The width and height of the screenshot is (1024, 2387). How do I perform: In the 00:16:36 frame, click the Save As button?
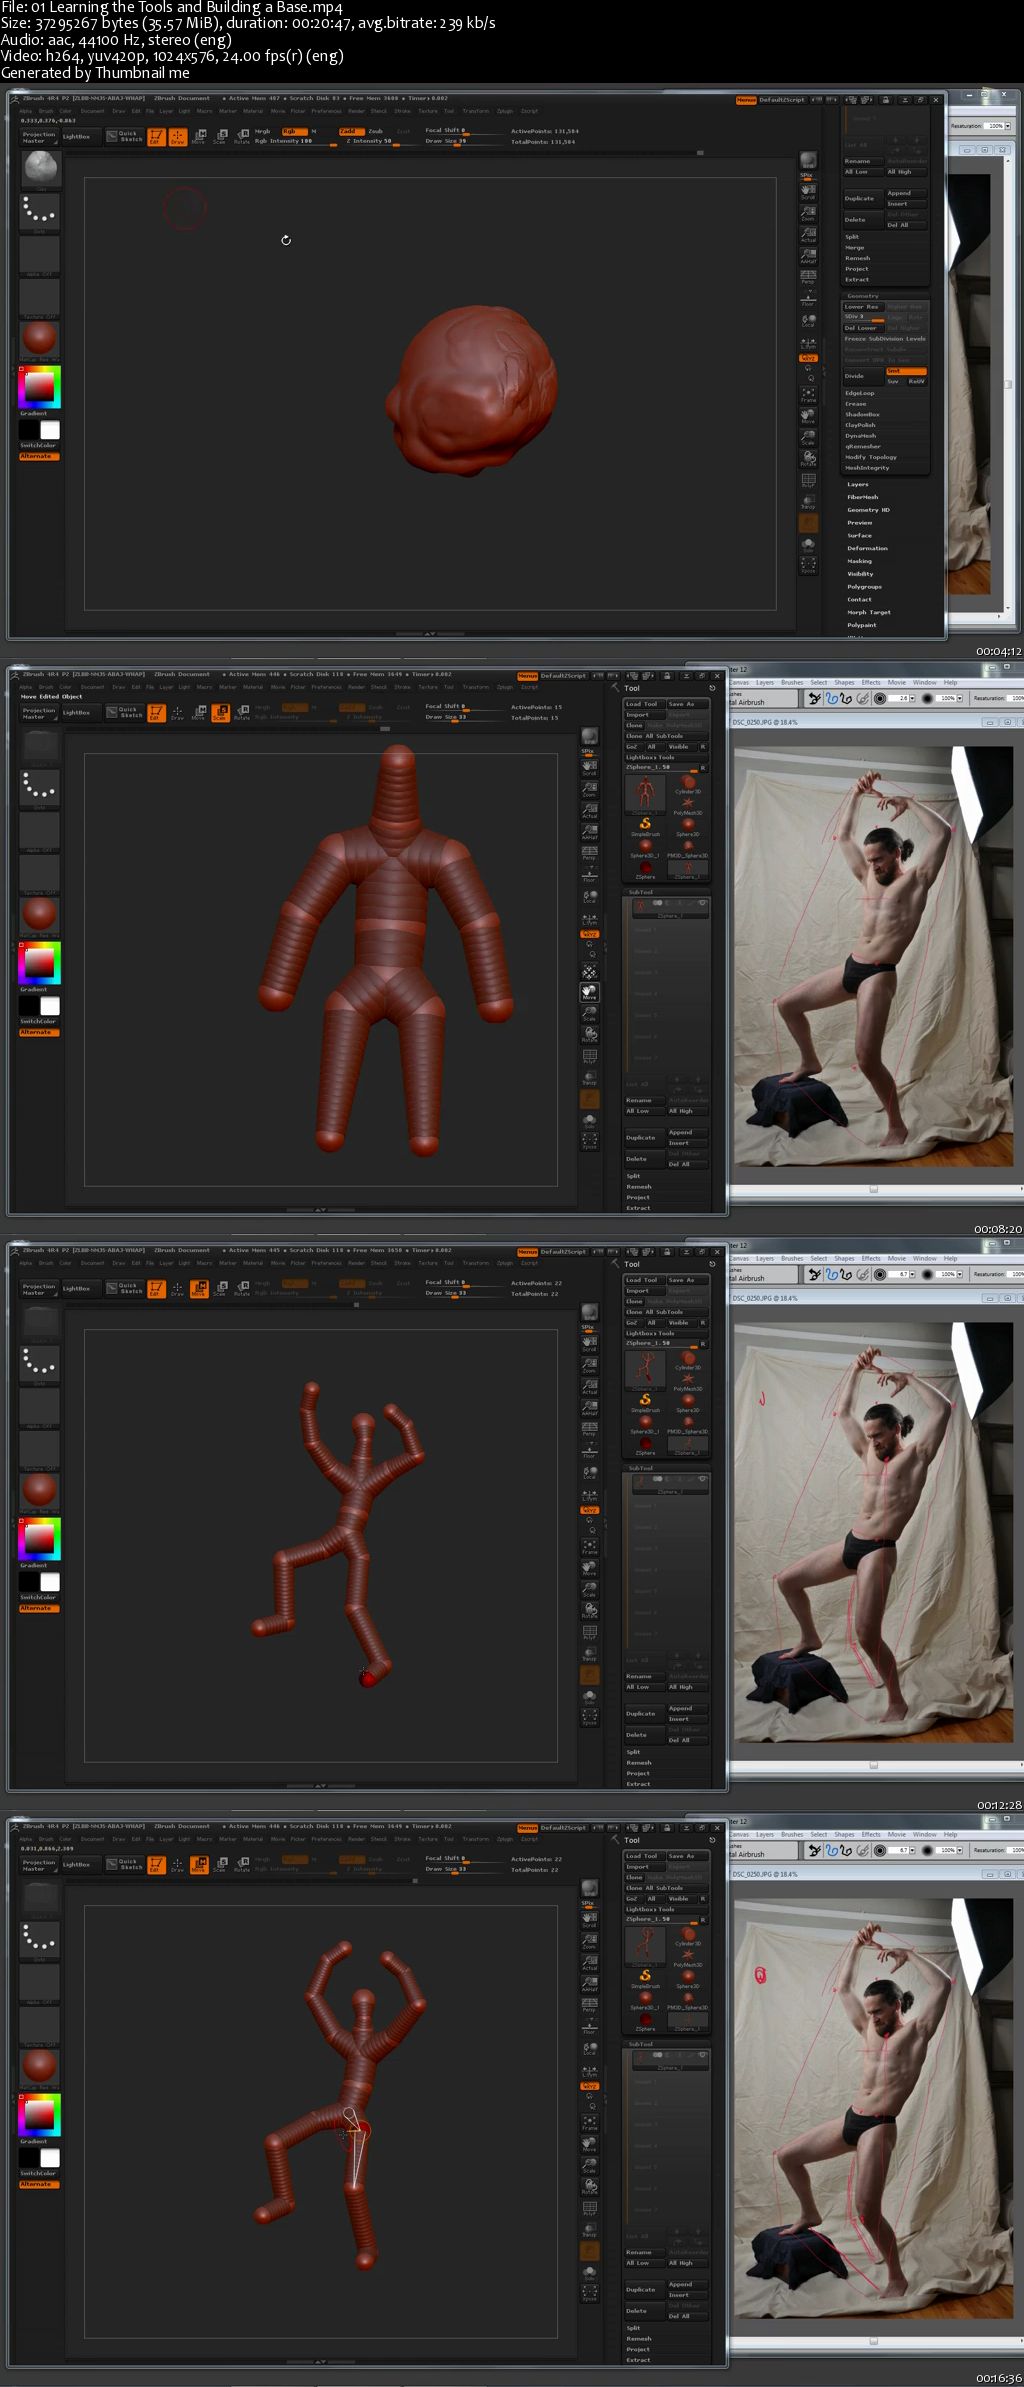688,1856
